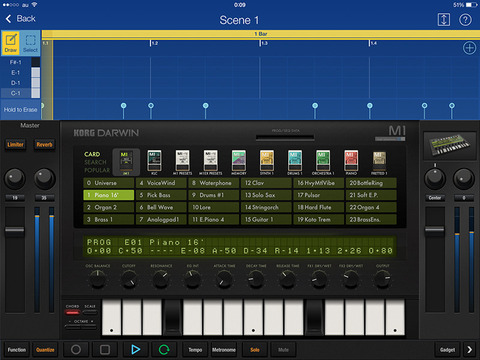Click the OUTPUT knob
The image size is (480, 360).
(x=382, y=279)
